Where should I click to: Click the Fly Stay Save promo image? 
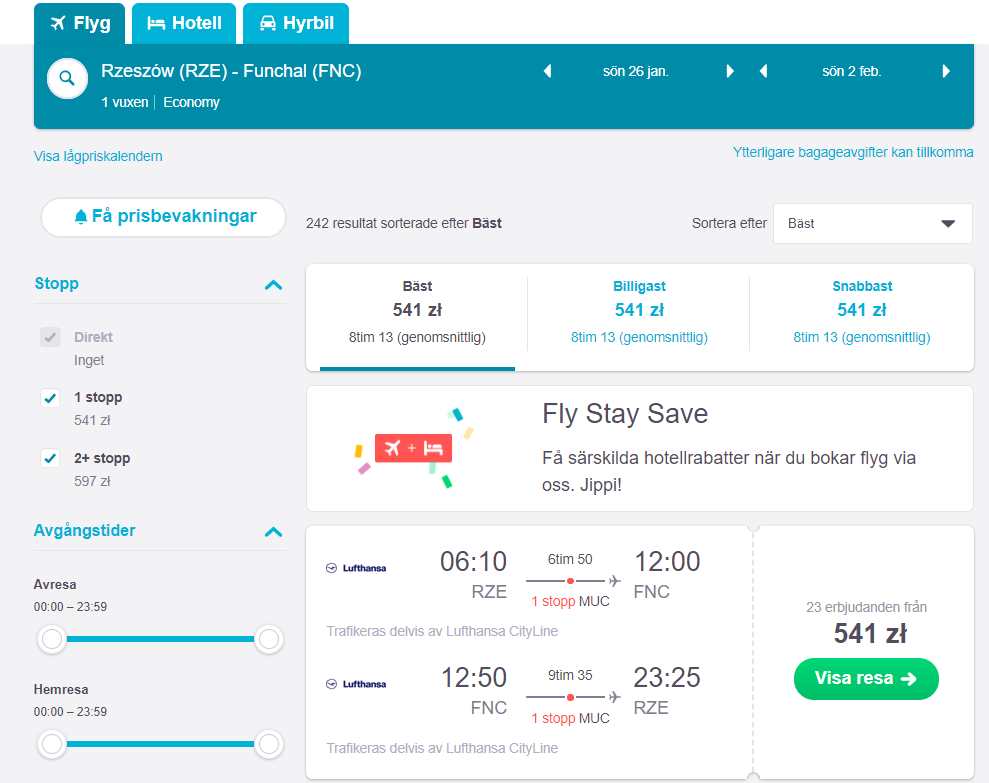414,449
